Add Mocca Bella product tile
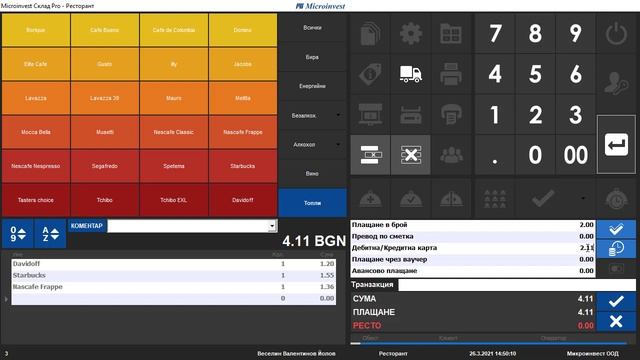This screenshot has height=360, width=640. [x=36, y=132]
